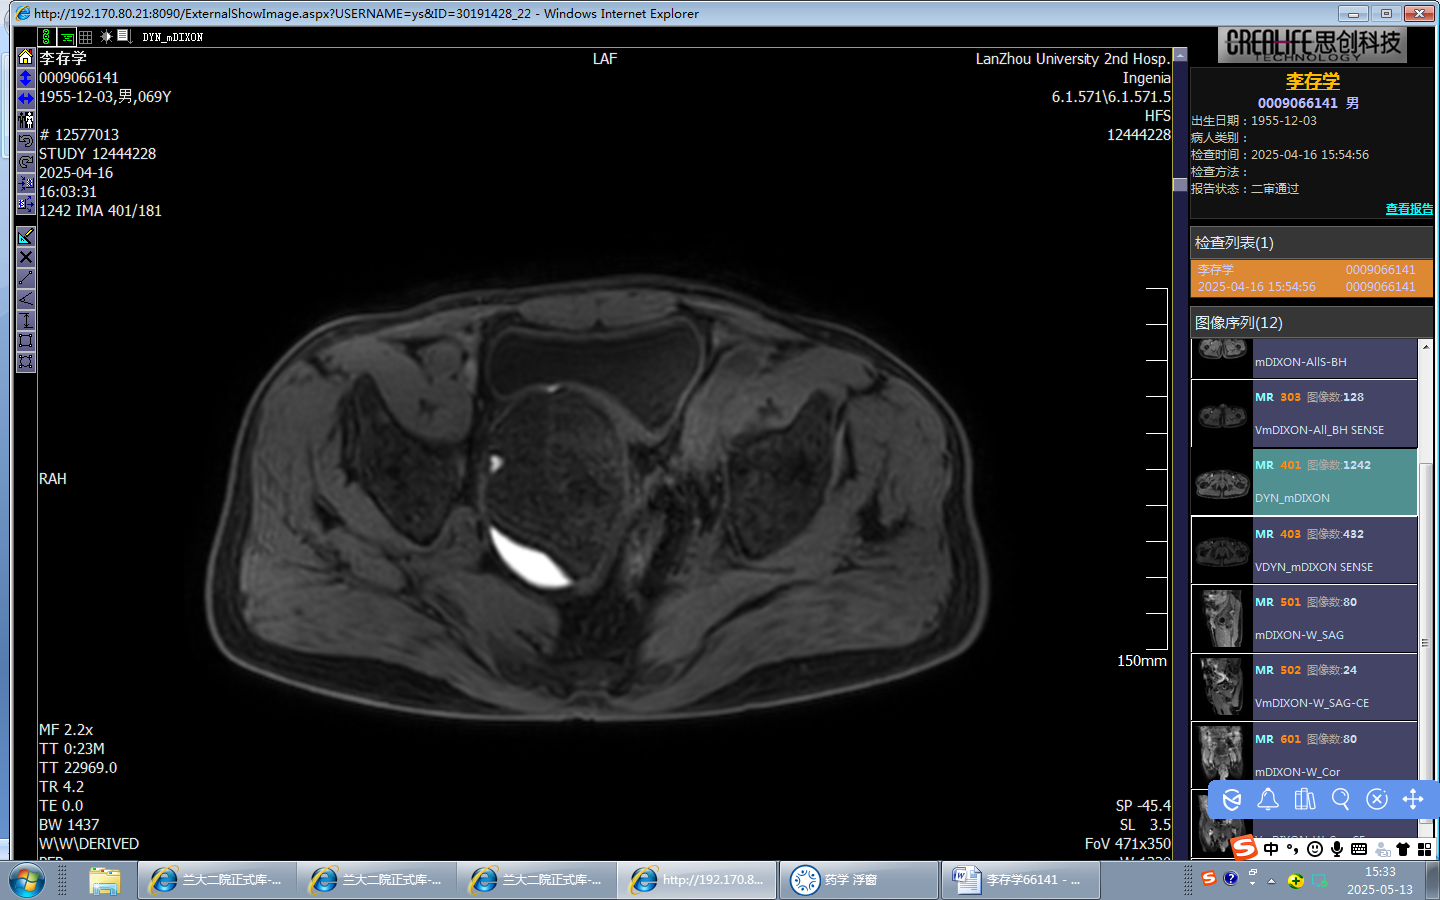Click the brightness/contrast sun icon in the top toolbar

106,37
